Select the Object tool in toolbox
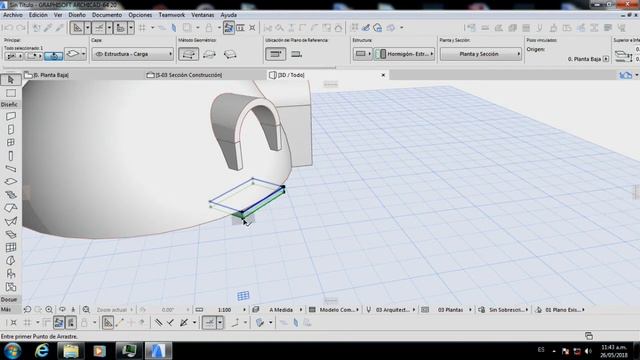This screenshot has height=360, width=640. click(x=11, y=273)
